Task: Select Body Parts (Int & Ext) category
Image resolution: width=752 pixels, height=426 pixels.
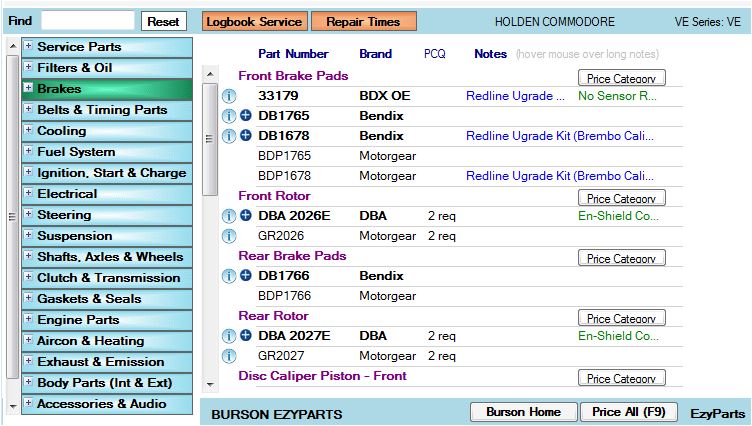Action: coord(107,383)
